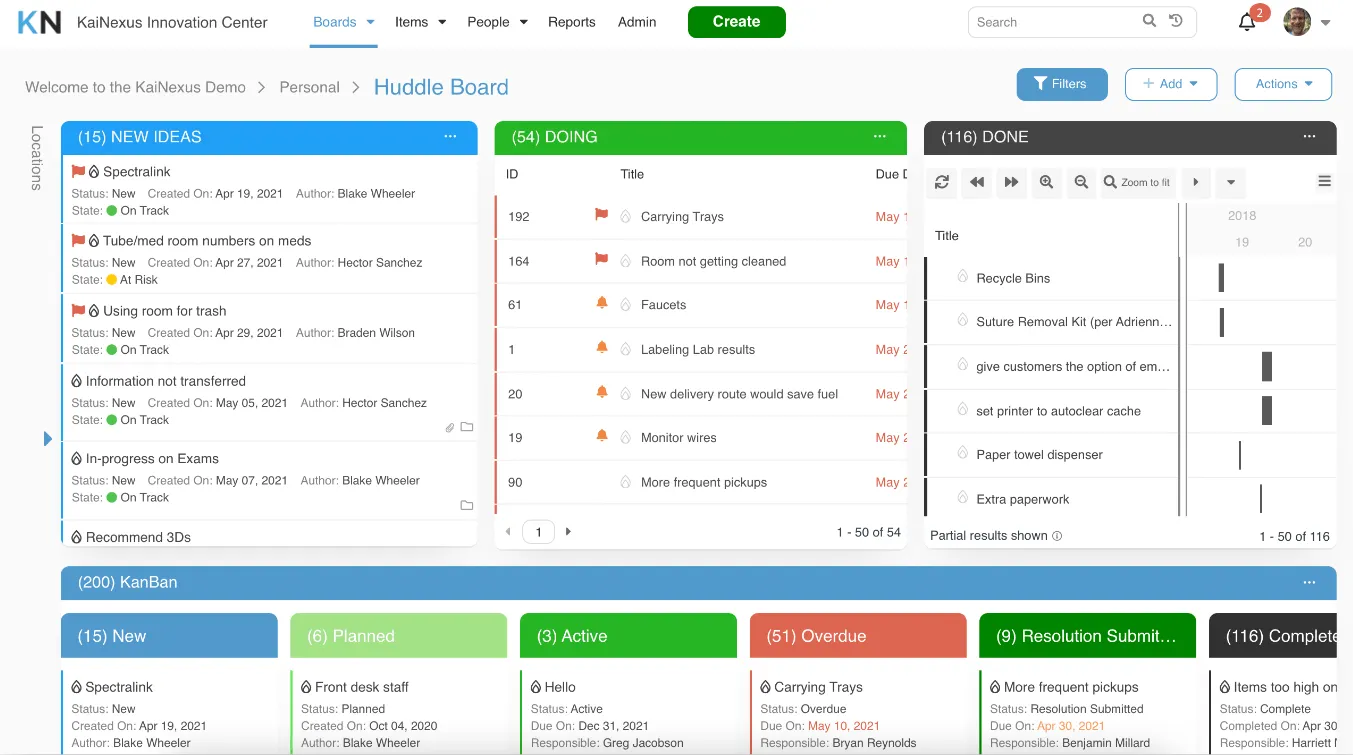Go to the Reports menu item
This screenshot has height=755, width=1353.
click(x=572, y=22)
